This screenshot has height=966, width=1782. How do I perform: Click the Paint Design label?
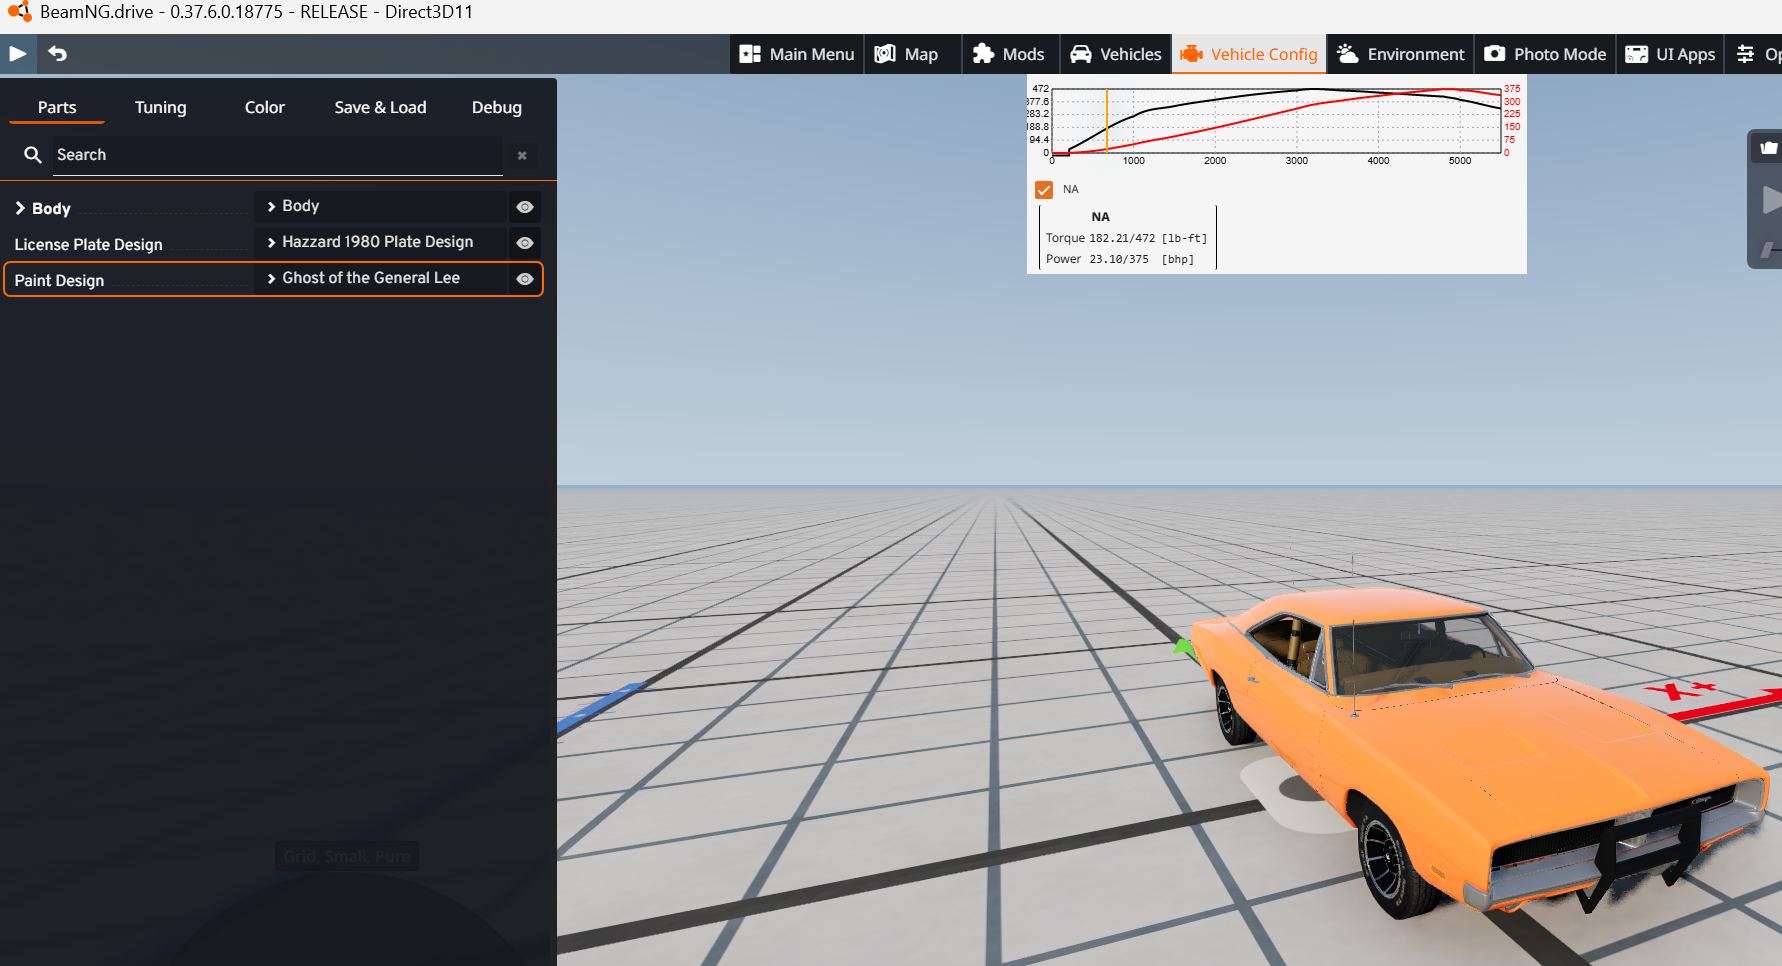[59, 281]
